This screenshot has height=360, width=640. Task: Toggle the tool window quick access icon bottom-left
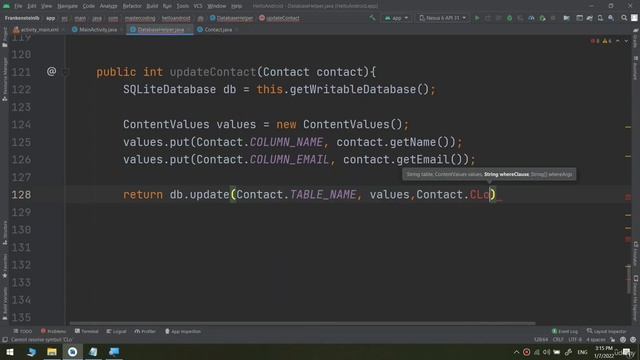point(5,340)
